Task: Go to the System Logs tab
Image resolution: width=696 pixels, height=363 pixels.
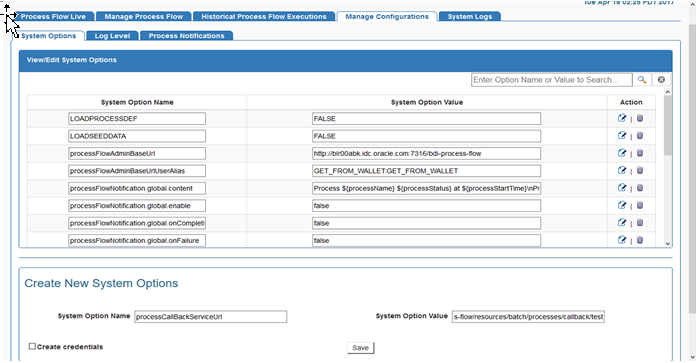Action: [x=470, y=16]
